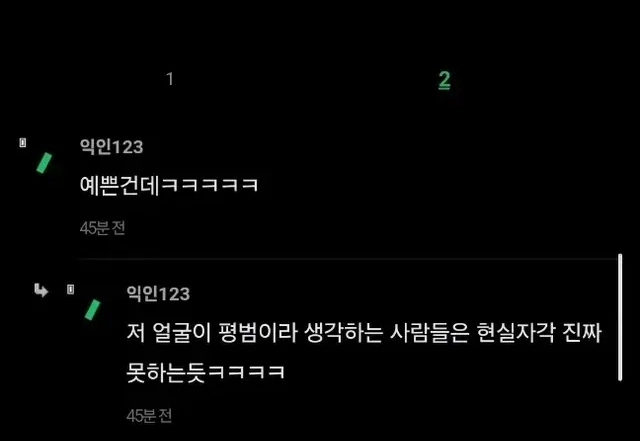
Task: Select the reply's second line 못하는듯ㅋㅋㅋㅋ
Action: click(205, 372)
